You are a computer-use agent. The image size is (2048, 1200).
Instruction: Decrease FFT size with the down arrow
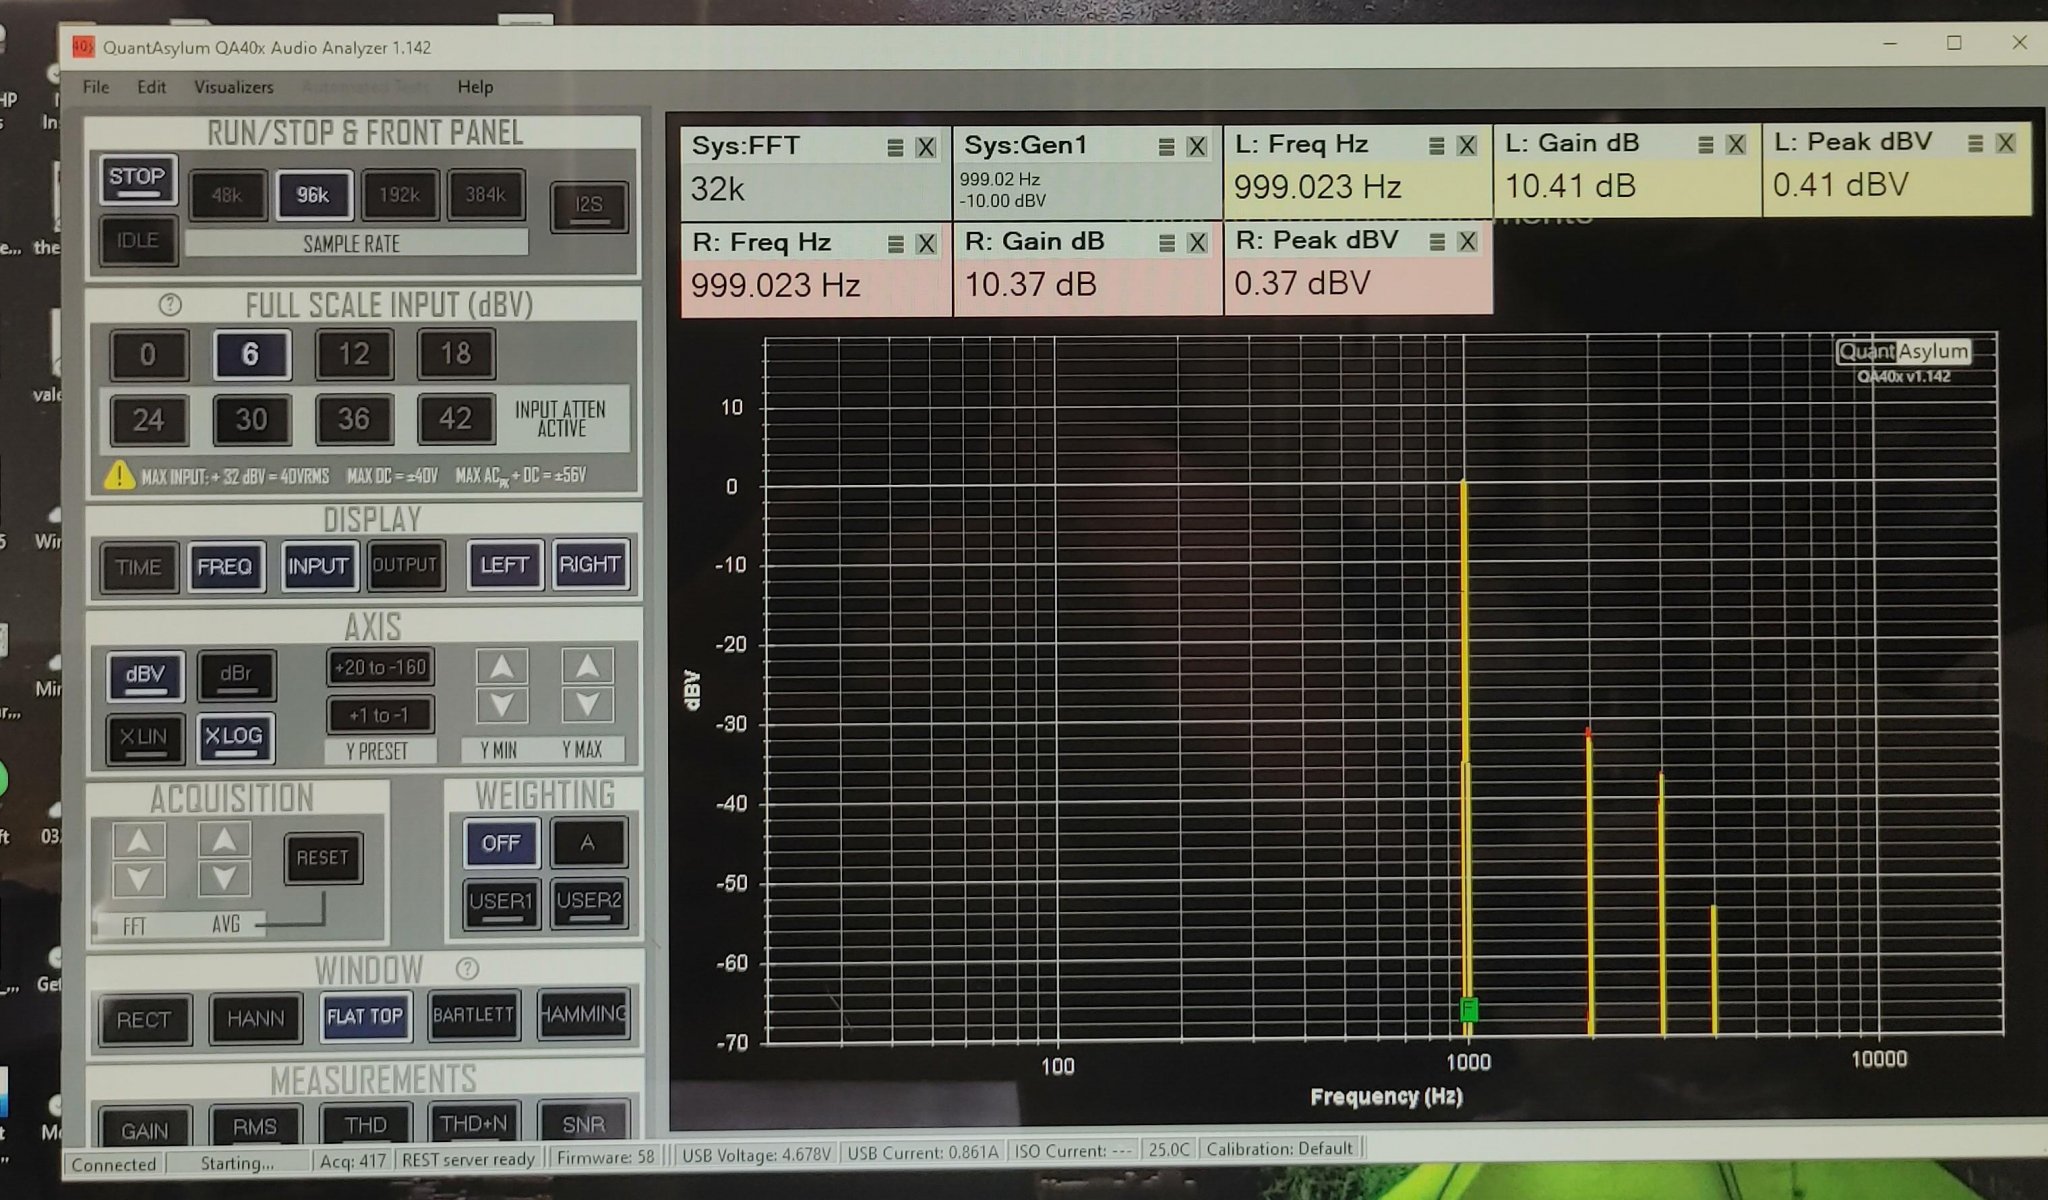point(139,880)
